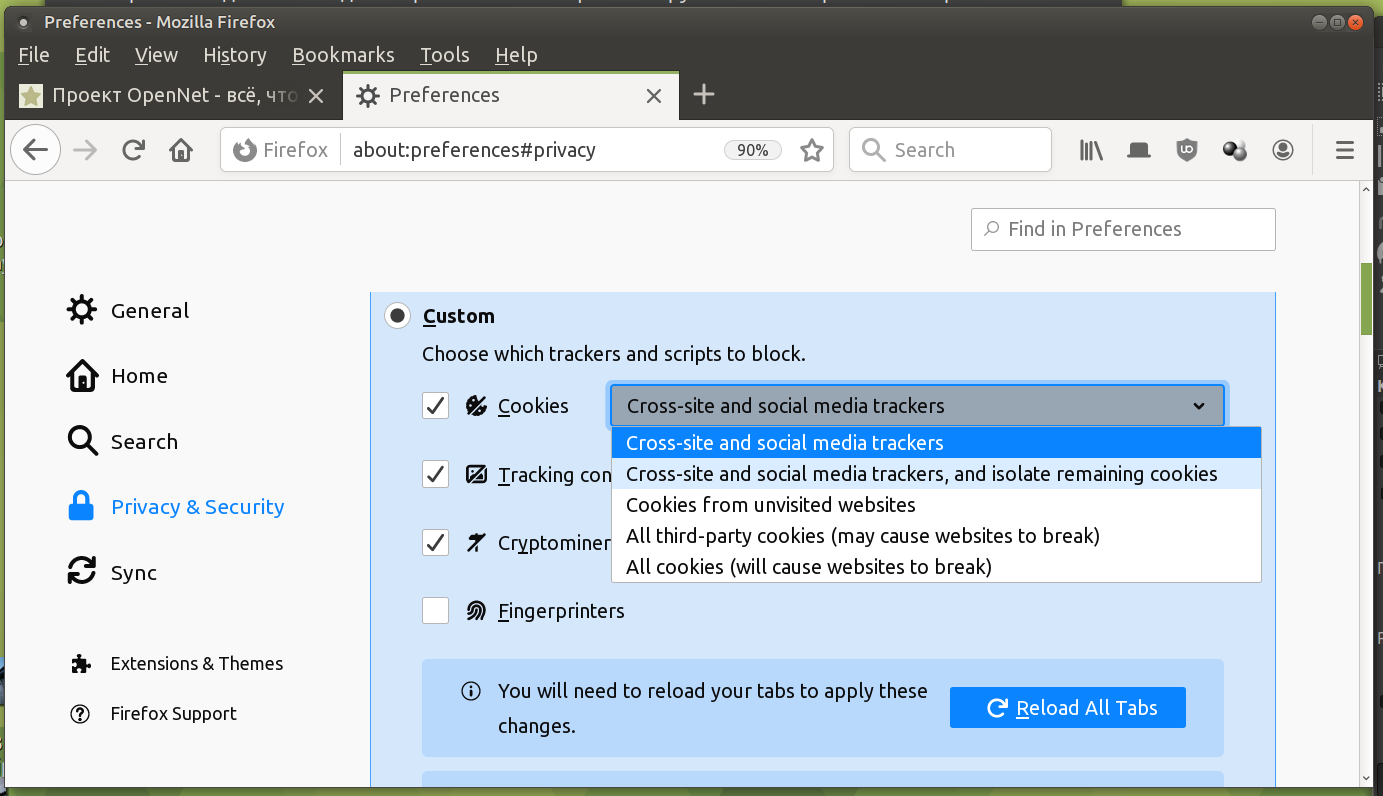Viewport: 1383px width, 796px height.
Task: Open Firefox Support link
Action: (x=173, y=714)
